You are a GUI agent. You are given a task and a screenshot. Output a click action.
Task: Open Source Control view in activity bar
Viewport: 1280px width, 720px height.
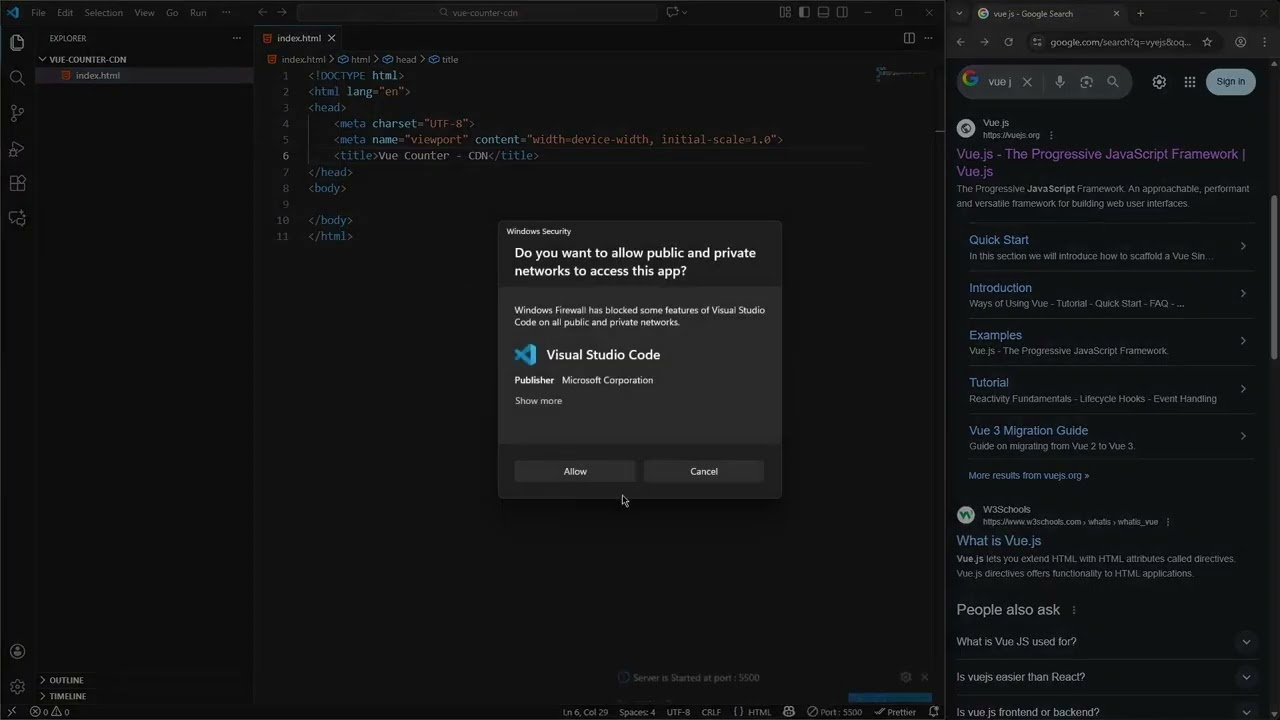tap(17, 113)
